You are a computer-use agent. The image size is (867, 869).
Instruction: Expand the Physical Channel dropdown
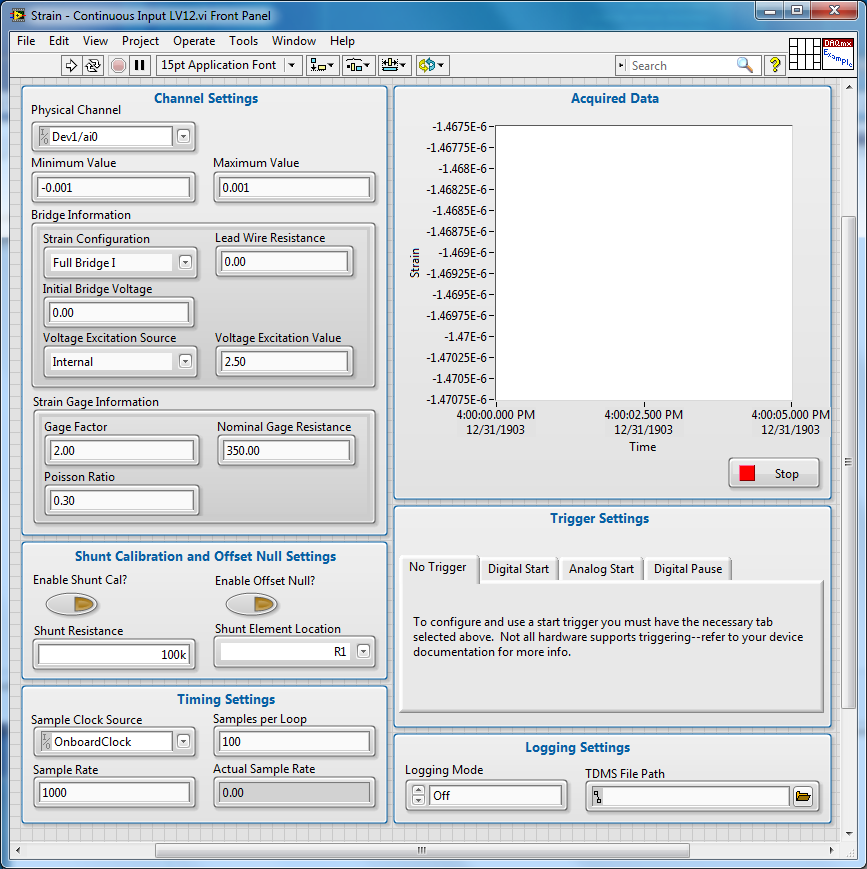(x=184, y=137)
